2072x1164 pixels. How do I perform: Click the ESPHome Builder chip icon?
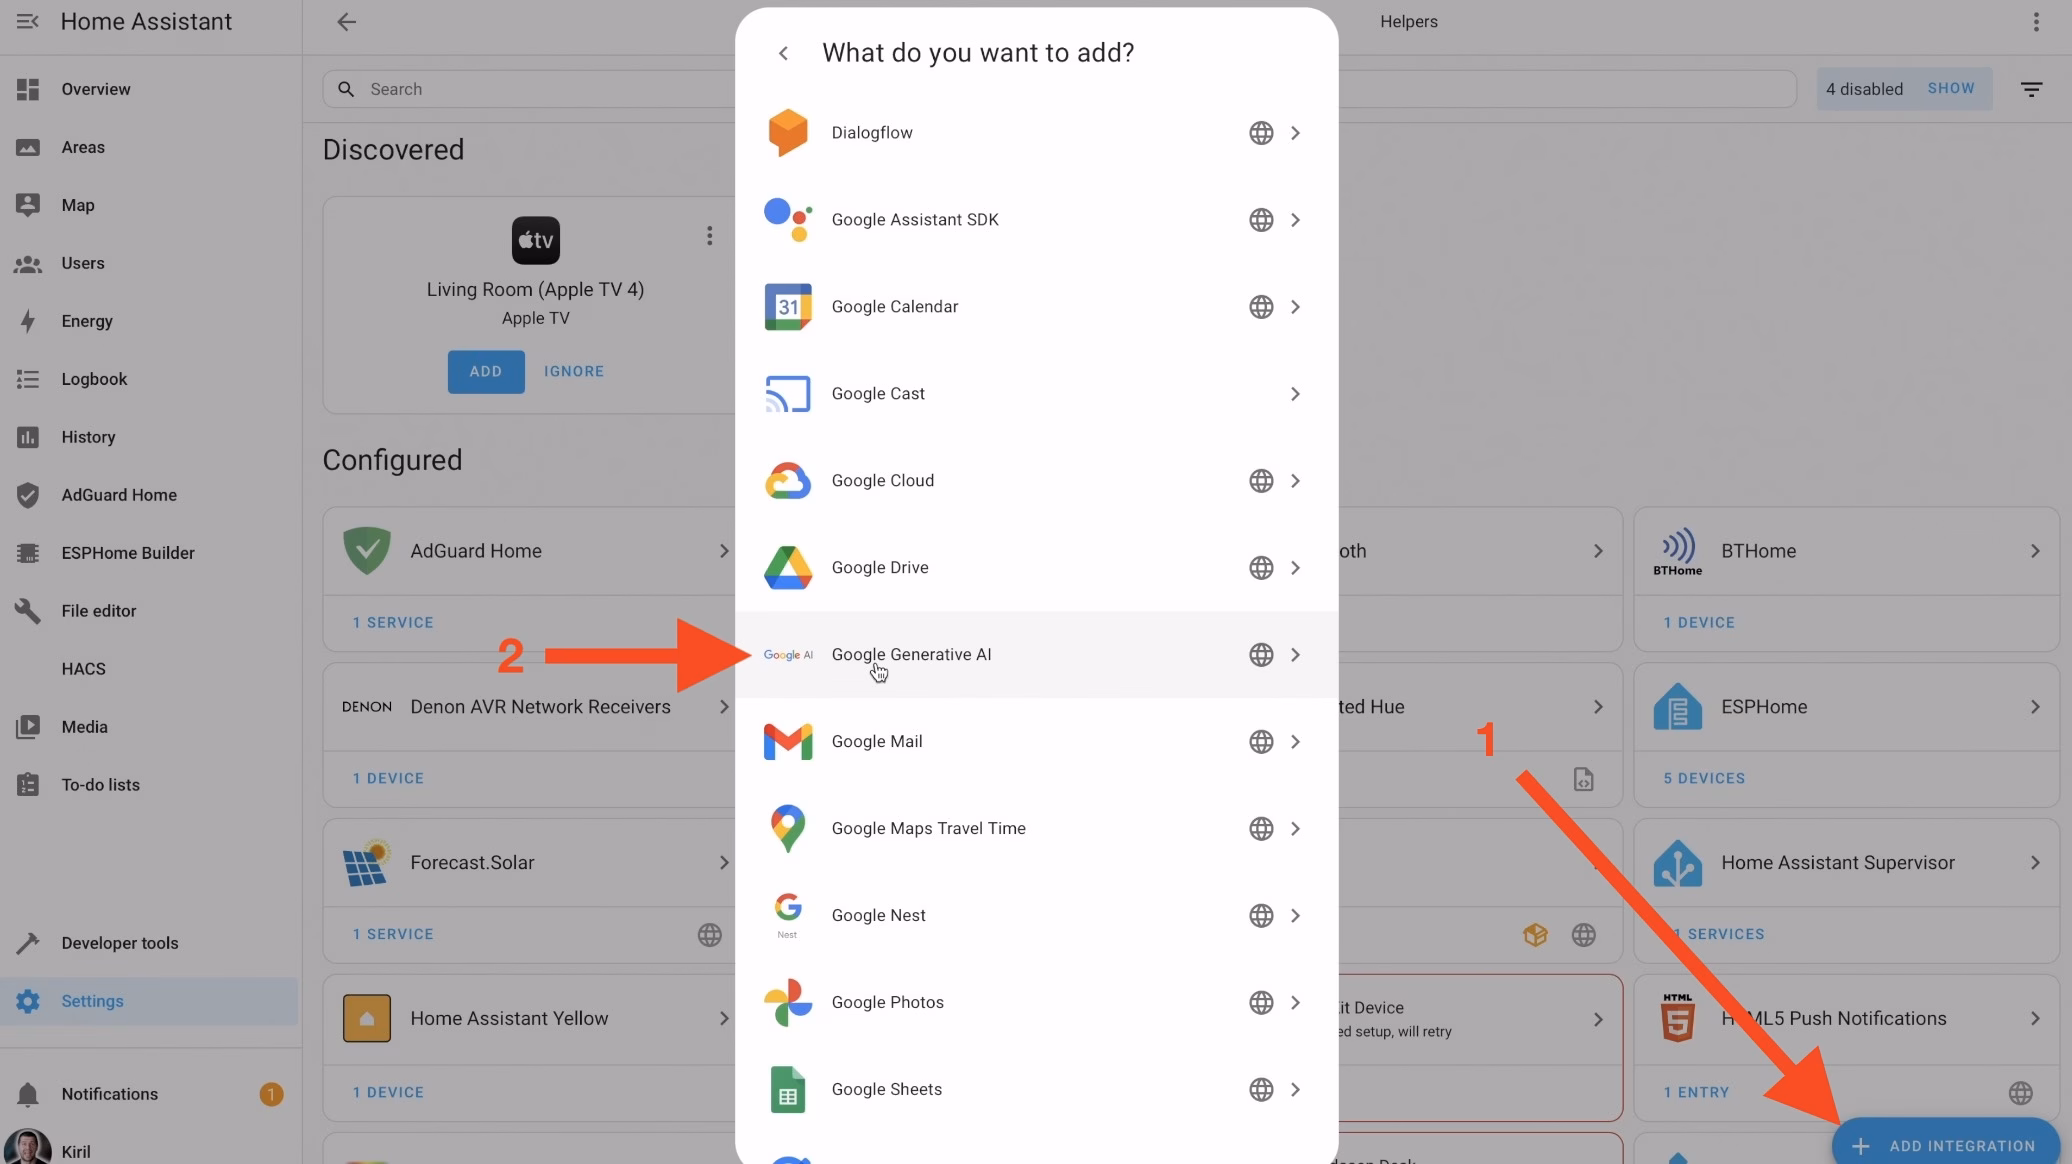(28, 553)
